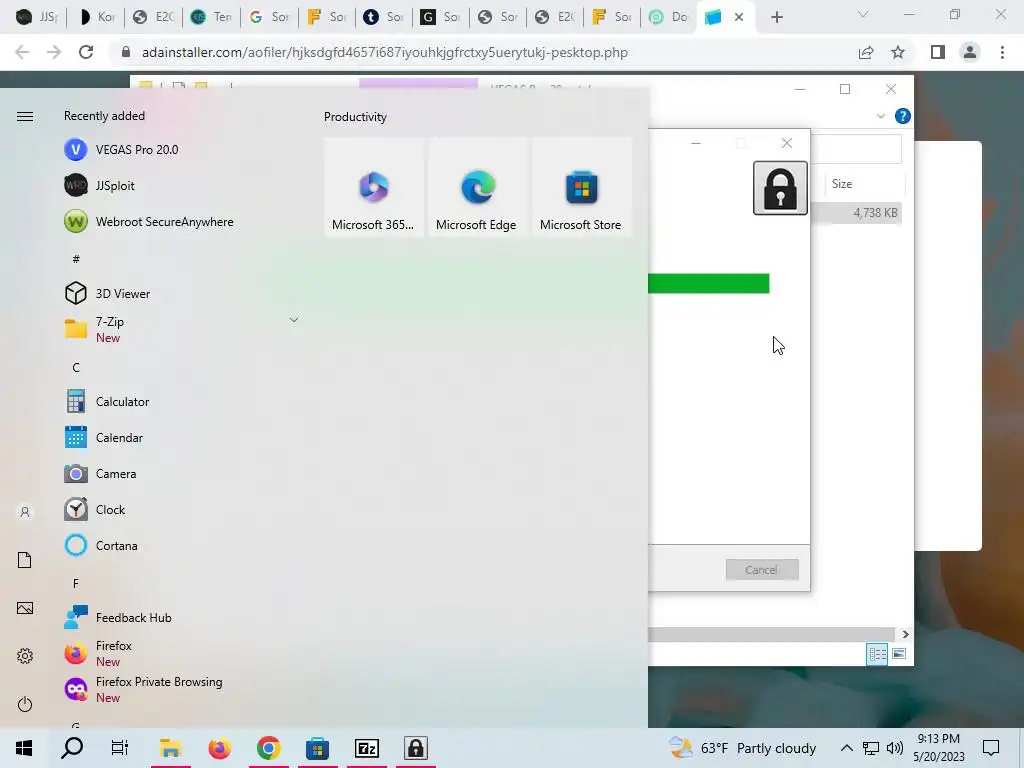Viewport: 1024px width, 768px height.
Task: Open the Microsoft 365 tile
Action: click(373, 187)
